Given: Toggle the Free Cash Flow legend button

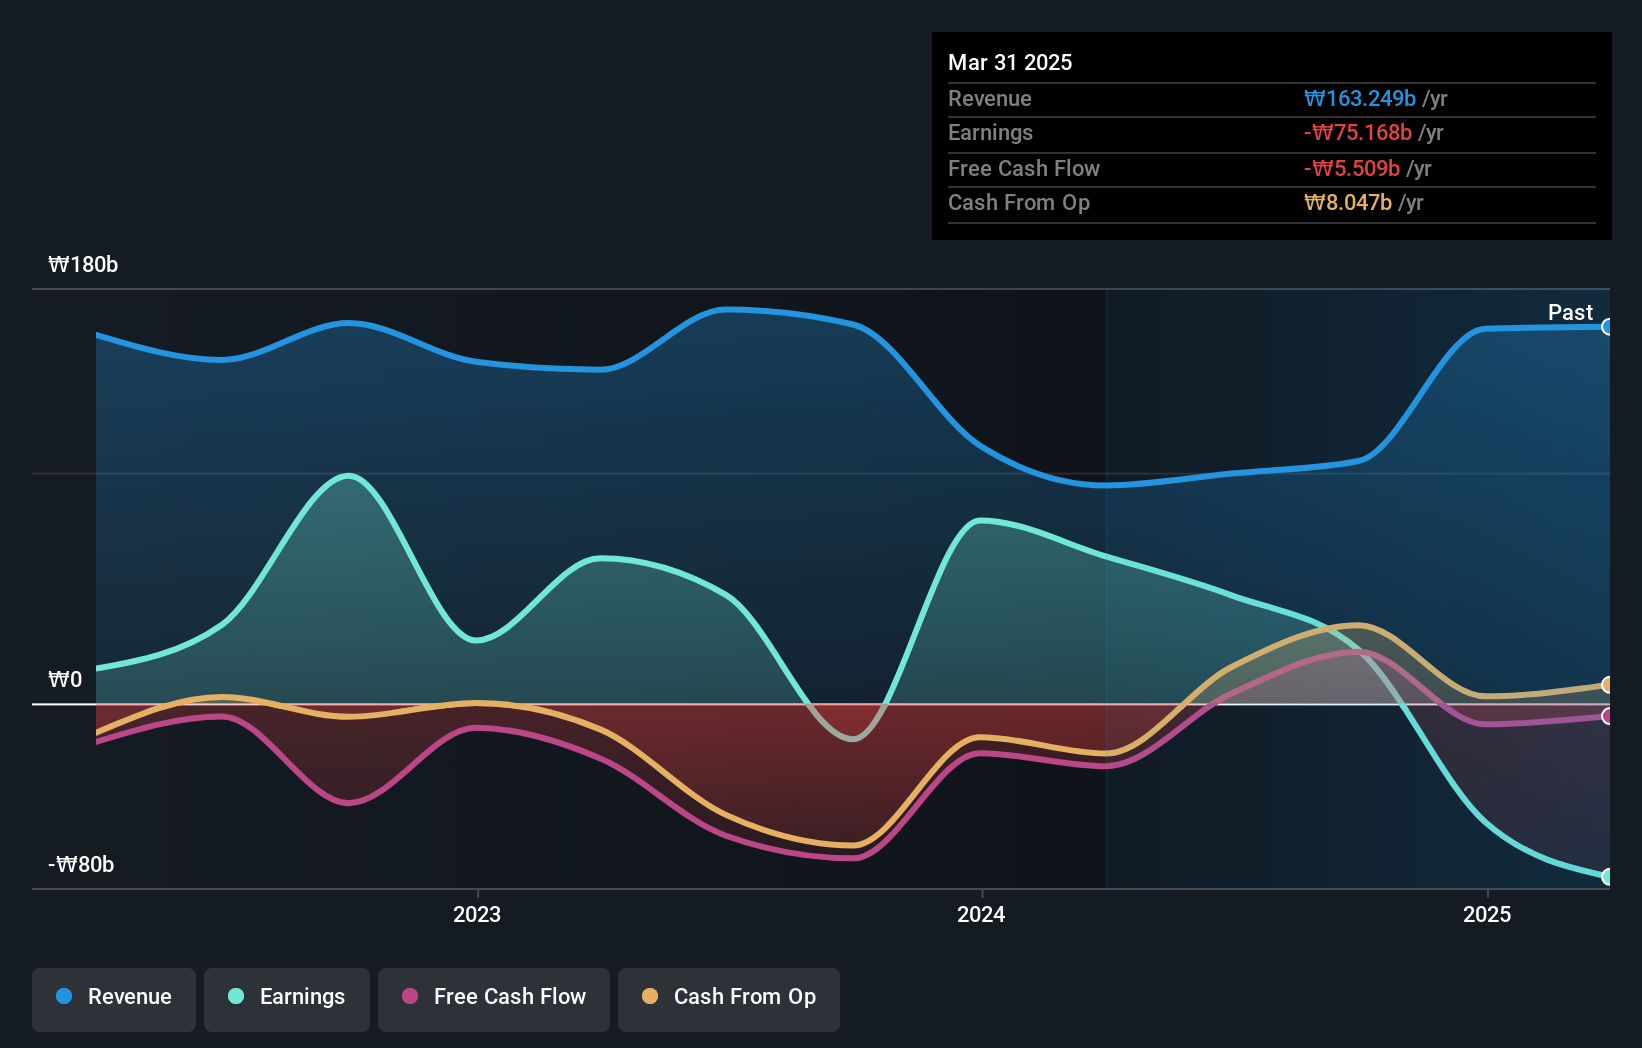Looking at the screenshot, I should [x=494, y=999].
